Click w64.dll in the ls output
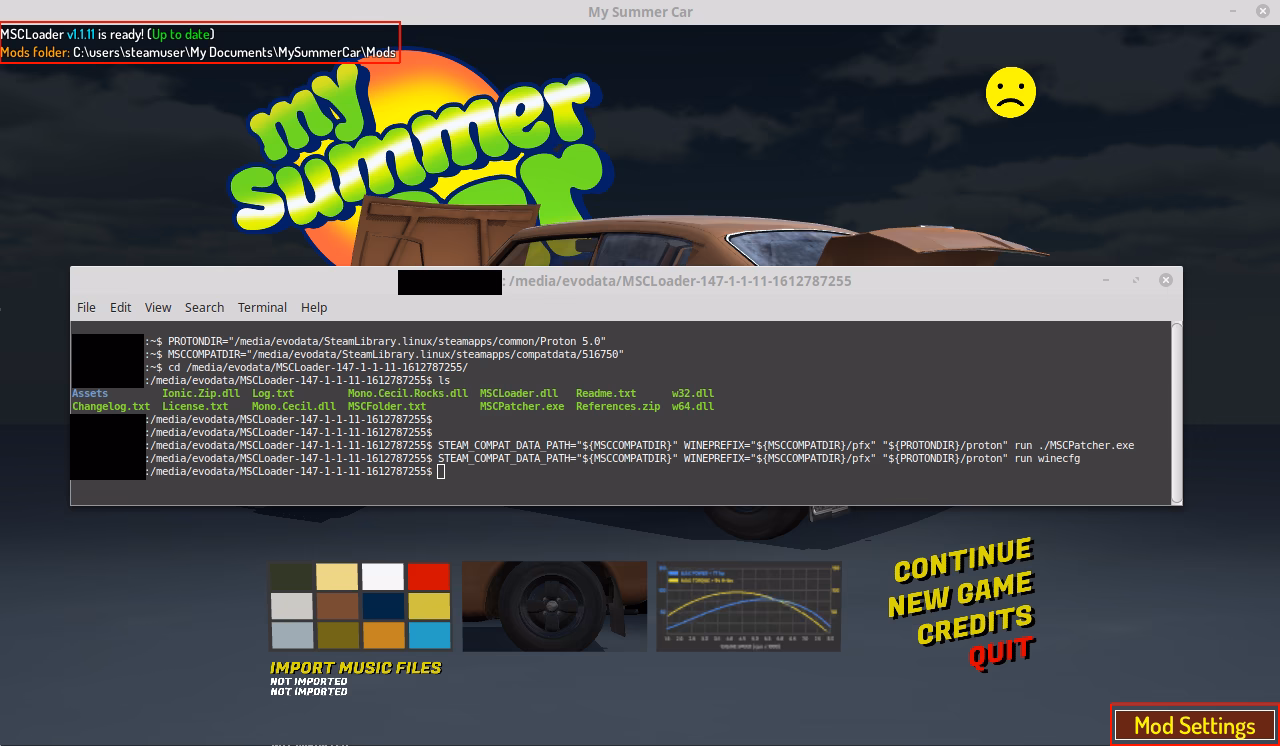The width and height of the screenshot is (1280, 746). (x=693, y=407)
